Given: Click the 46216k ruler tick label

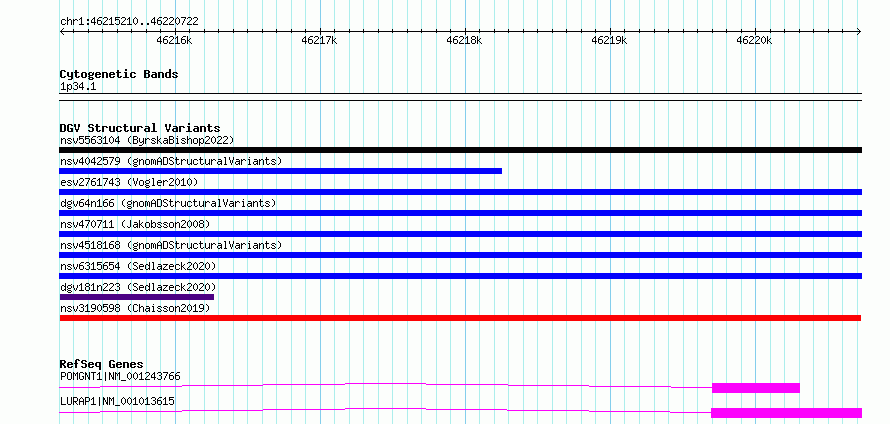Looking at the screenshot, I should [x=175, y=40].
